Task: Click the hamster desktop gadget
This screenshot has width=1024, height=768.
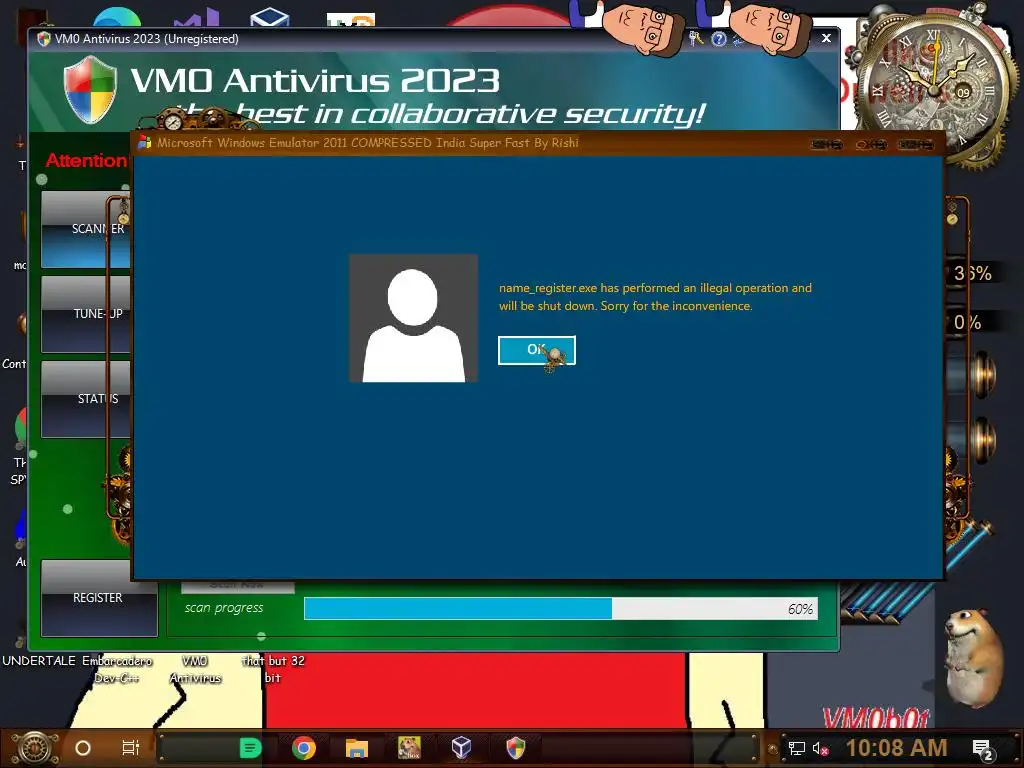Action: coord(974,658)
